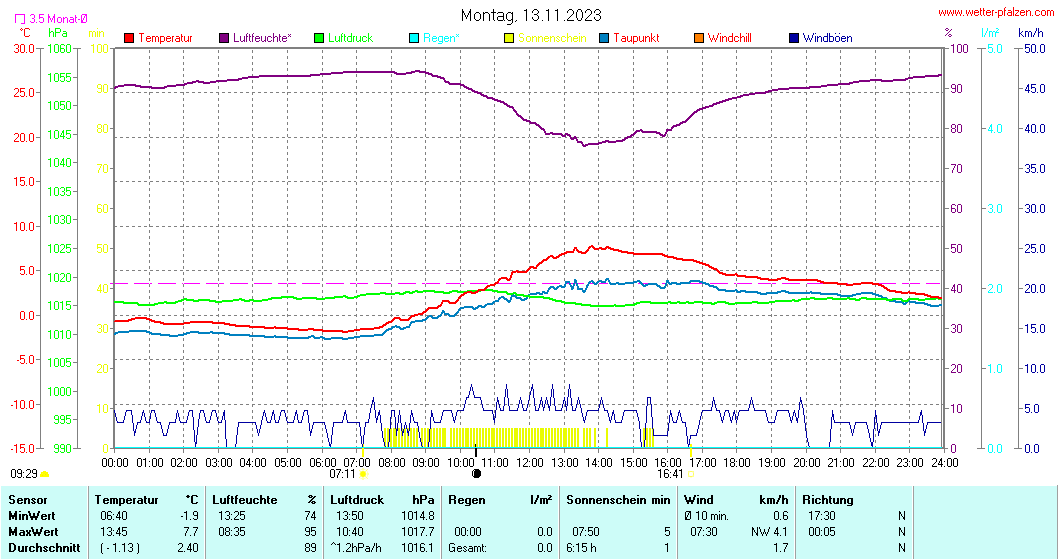The image size is (1058, 559).
Task: Click the red Temperatur legend swatch
Action: [129, 38]
